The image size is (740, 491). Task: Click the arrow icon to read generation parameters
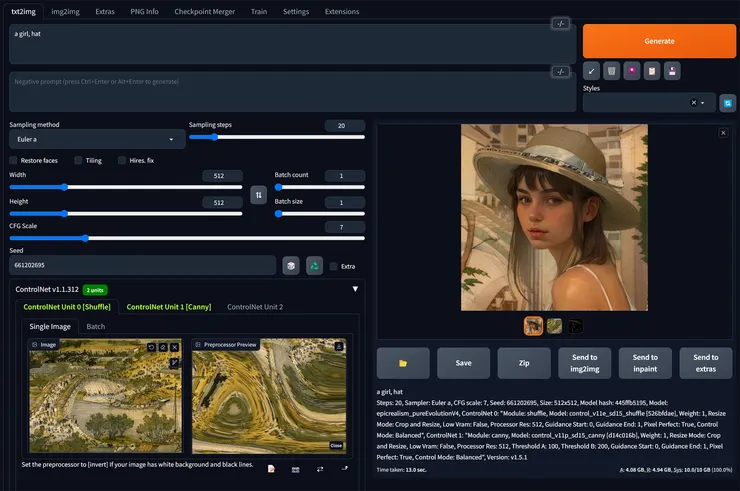(x=592, y=70)
